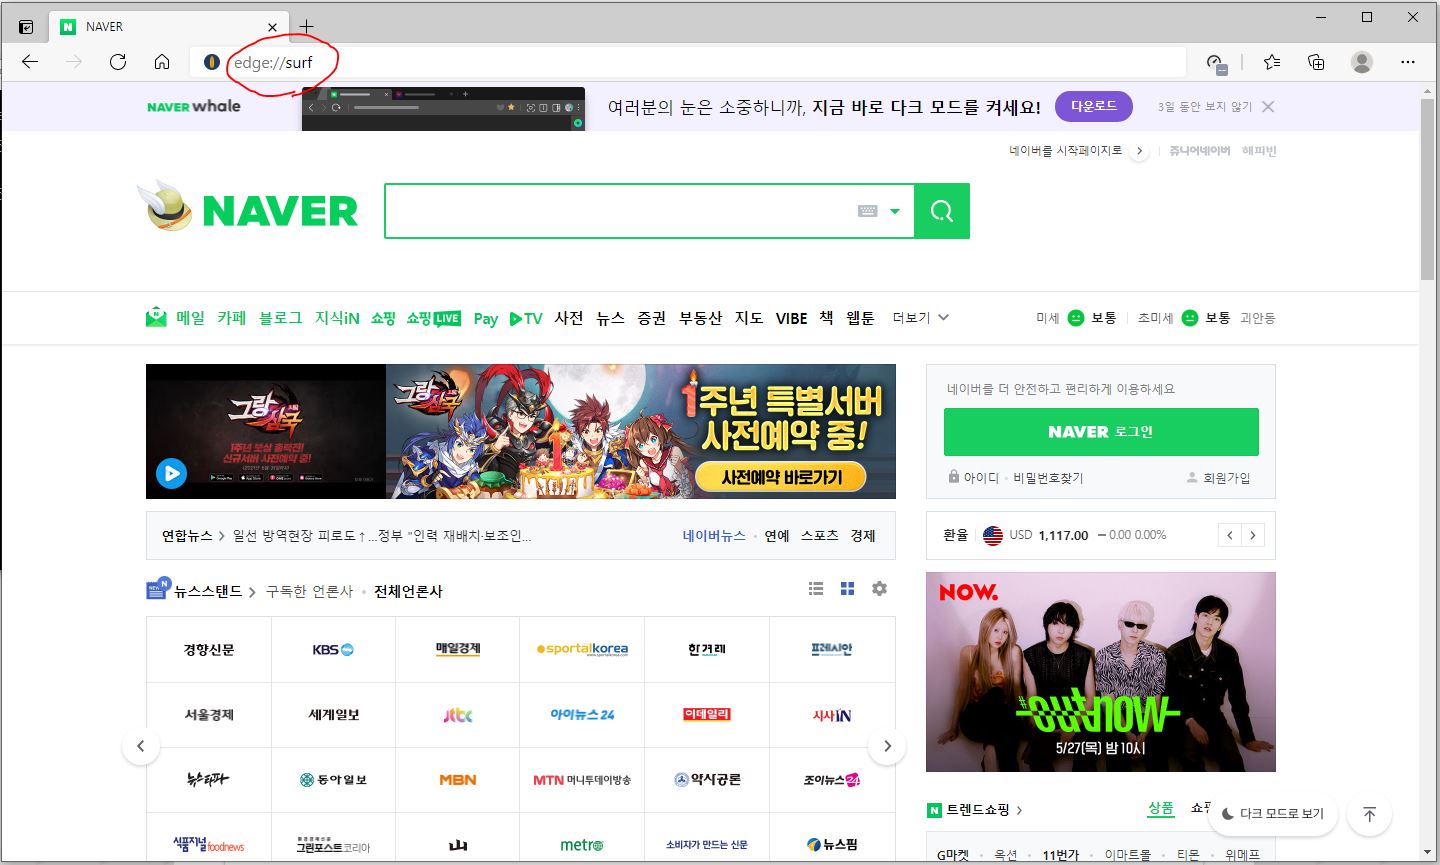Open the tab actions menu icon
Viewport: 1440px width, 865px height.
point(26,27)
